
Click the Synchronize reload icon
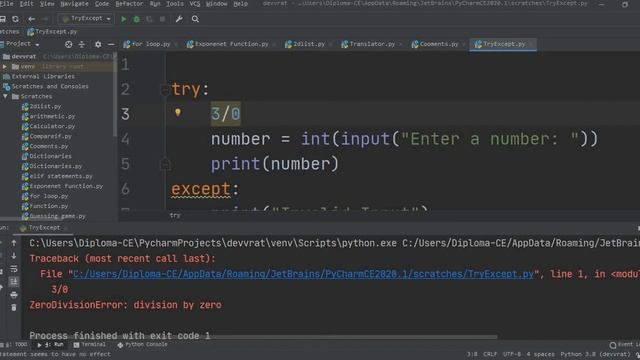pos(16,19)
